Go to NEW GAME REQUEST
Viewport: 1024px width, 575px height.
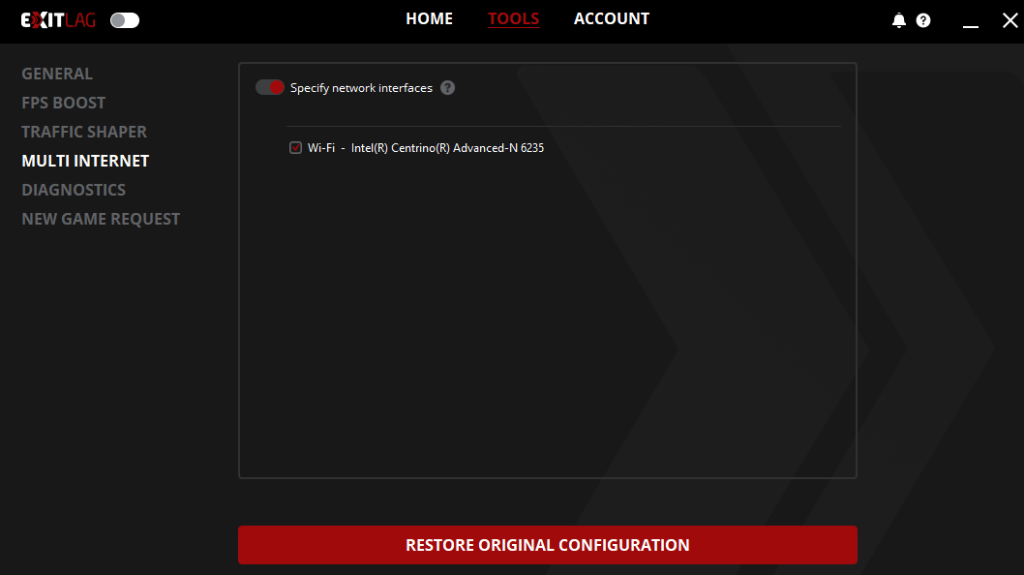click(100, 219)
